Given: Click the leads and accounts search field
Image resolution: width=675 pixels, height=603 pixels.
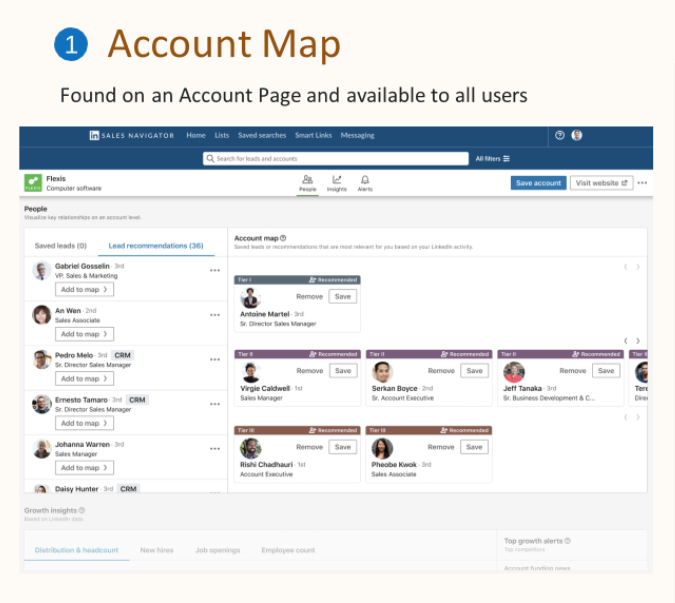Looking at the screenshot, I should click(x=335, y=158).
